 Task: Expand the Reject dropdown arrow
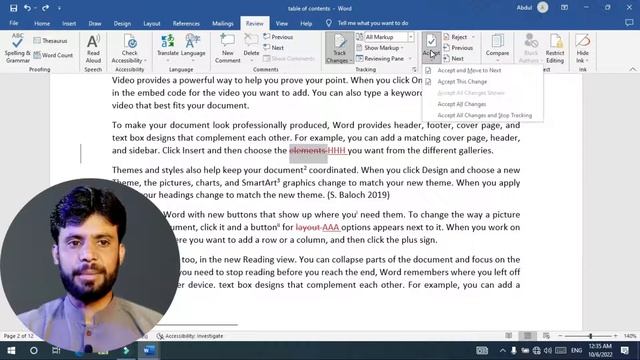tap(473, 37)
